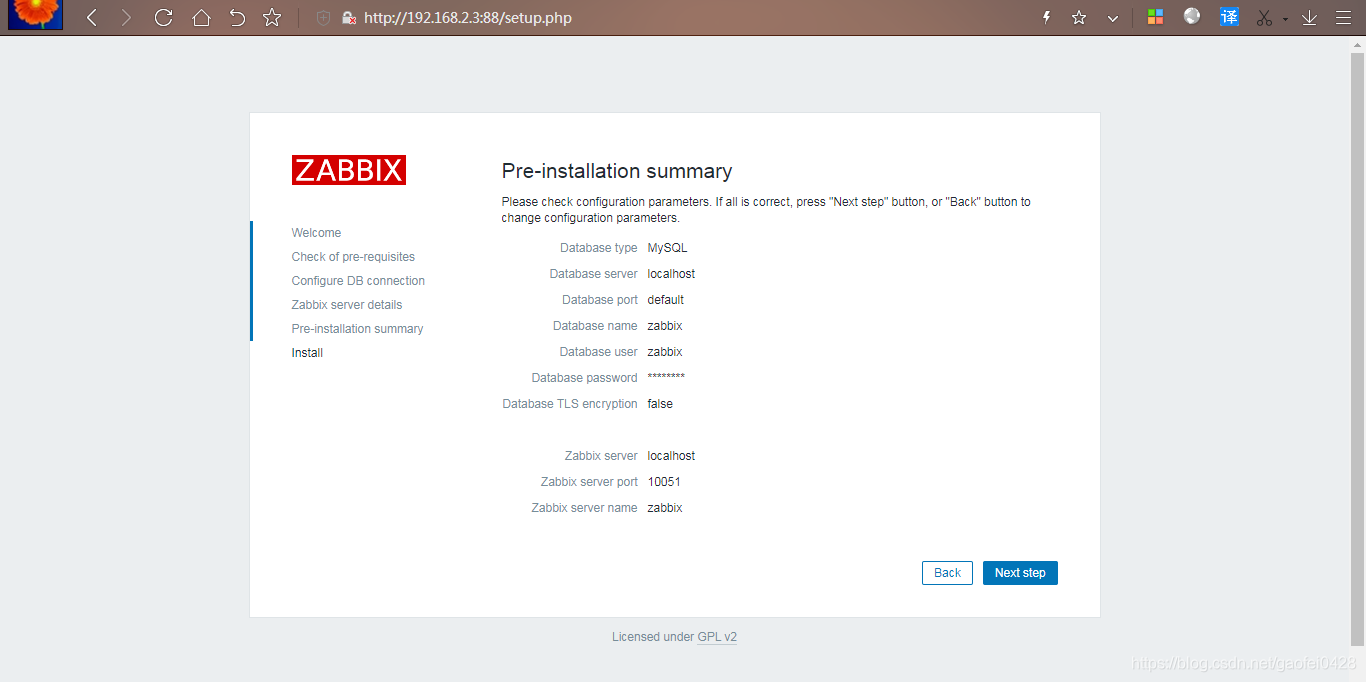Click the Zabbix server name zabbix value
This screenshot has width=1366, height=682.
click(665, 508)
